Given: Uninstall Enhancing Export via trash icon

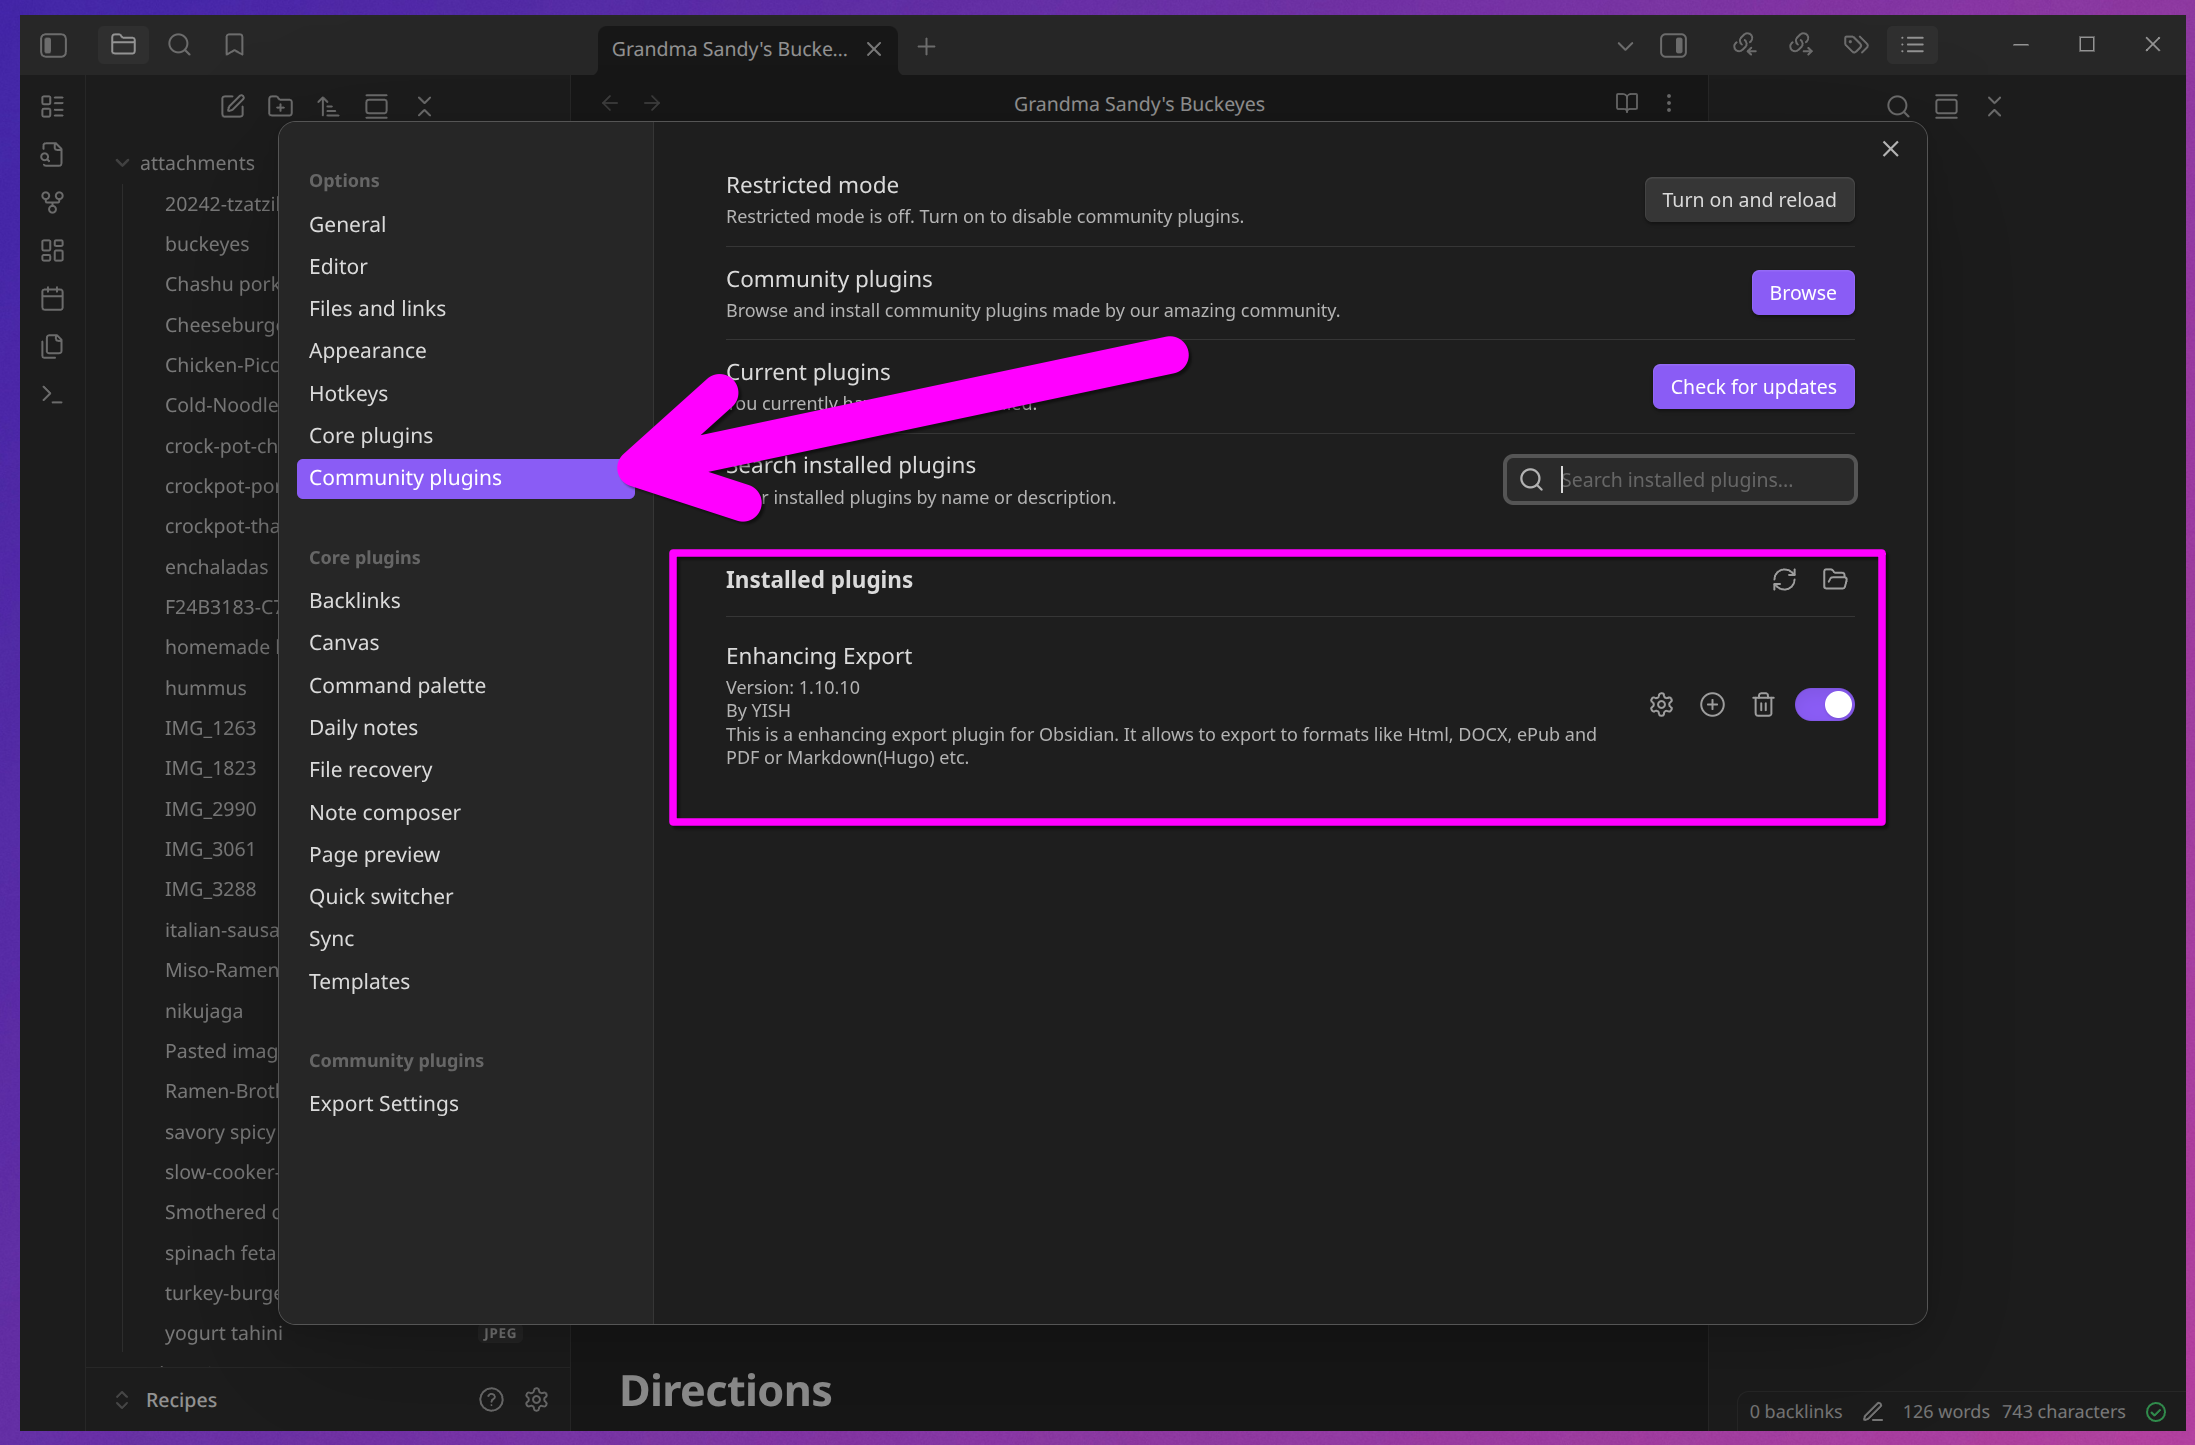Looking at the screenshot, I should tap(1763, 705).
